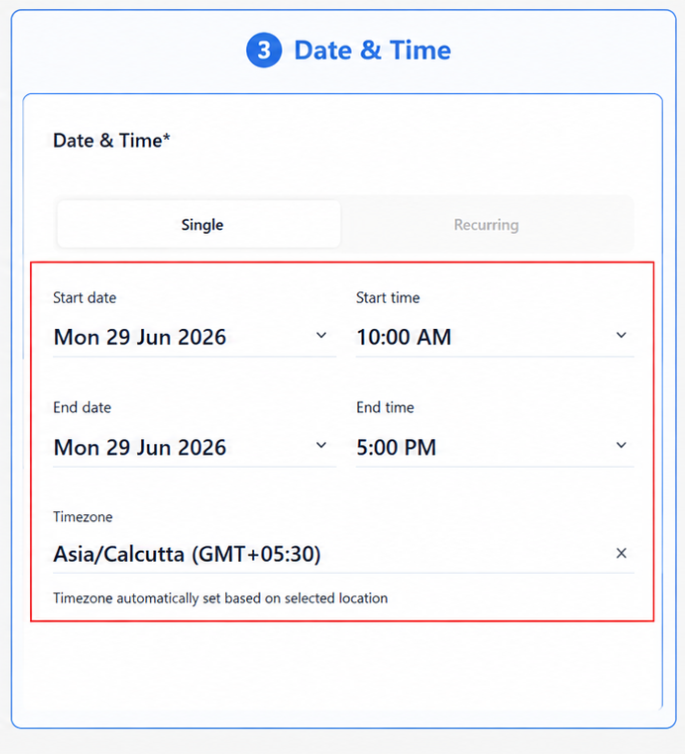Open the 10:00 AM start time dropdown
This screenshot has width=685, height=754.
(495, 337)
